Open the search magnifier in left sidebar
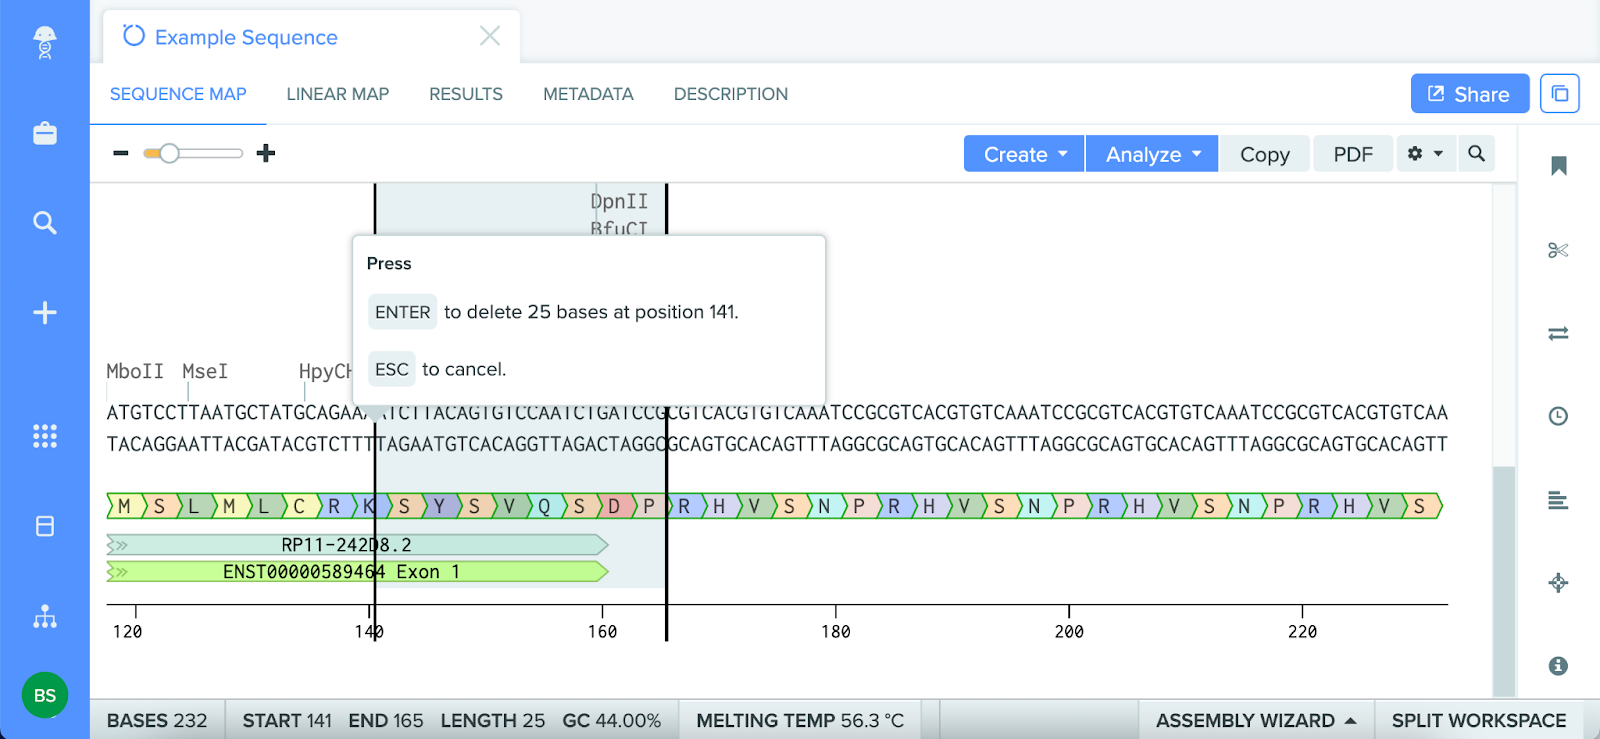1600x739 pixels. (x=45, y=223)
